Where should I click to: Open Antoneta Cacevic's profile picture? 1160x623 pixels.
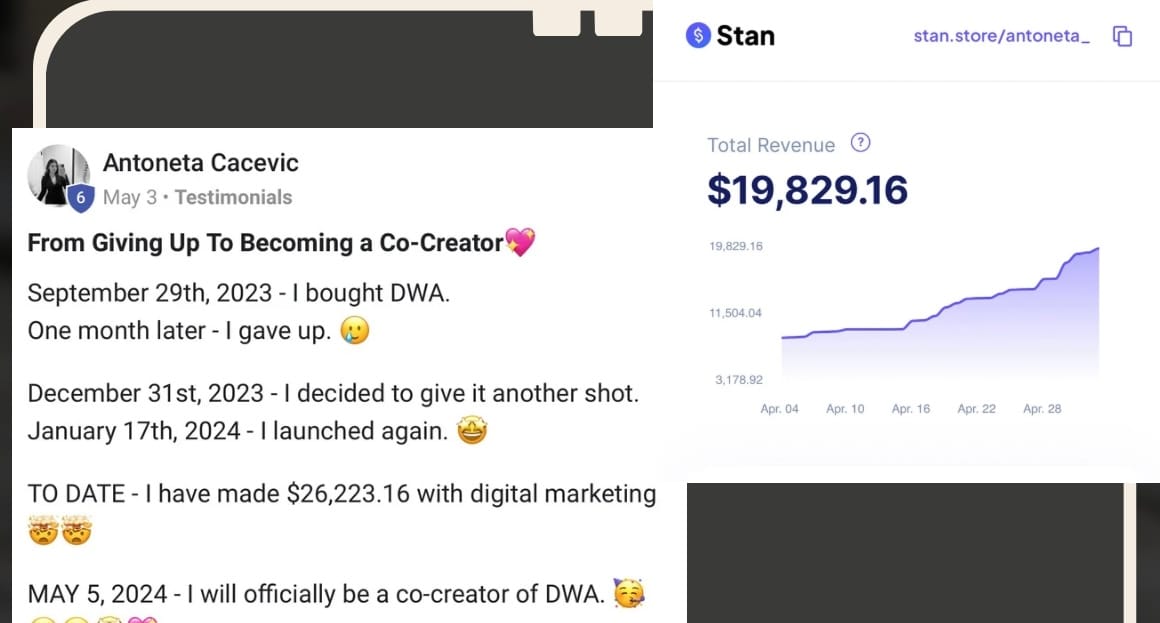57,174
